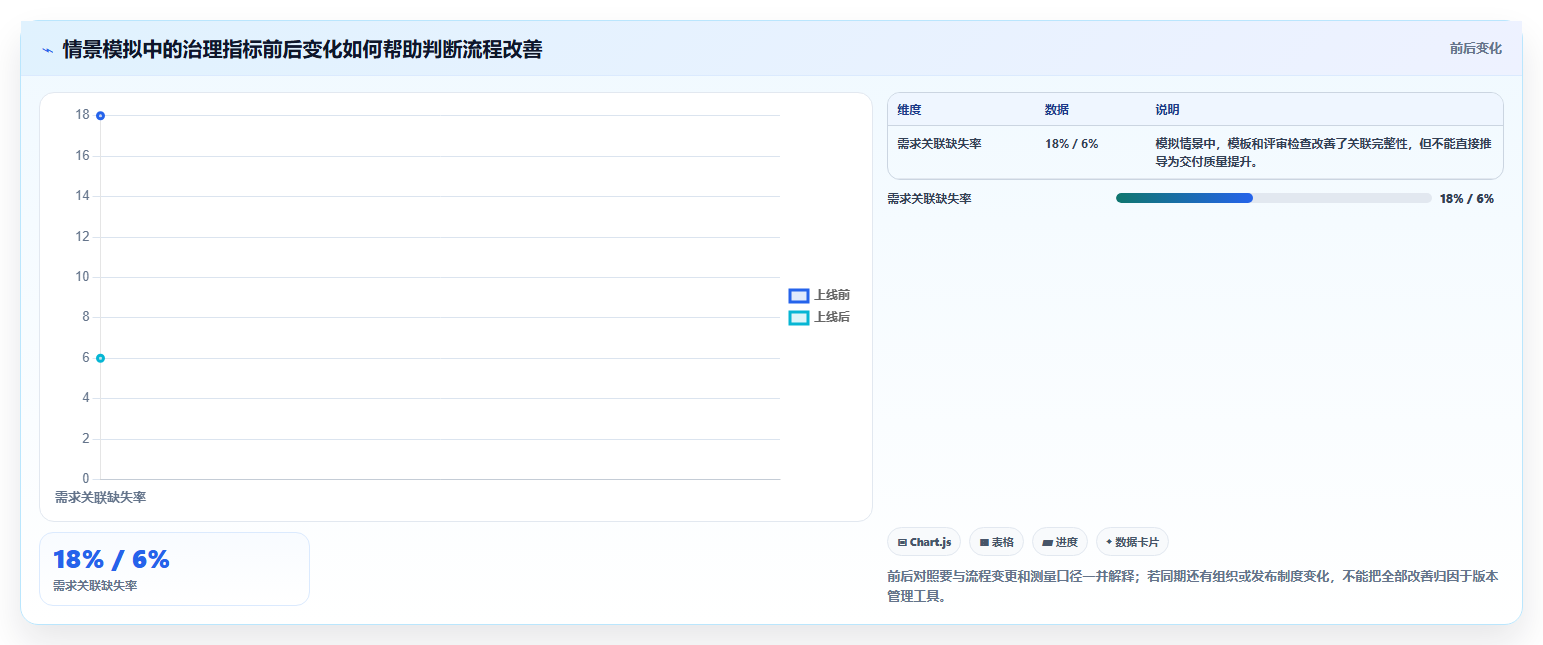Click the blue data point at 18
Viewport: 1543px width, 645px height.
click(x=101, y=116)
